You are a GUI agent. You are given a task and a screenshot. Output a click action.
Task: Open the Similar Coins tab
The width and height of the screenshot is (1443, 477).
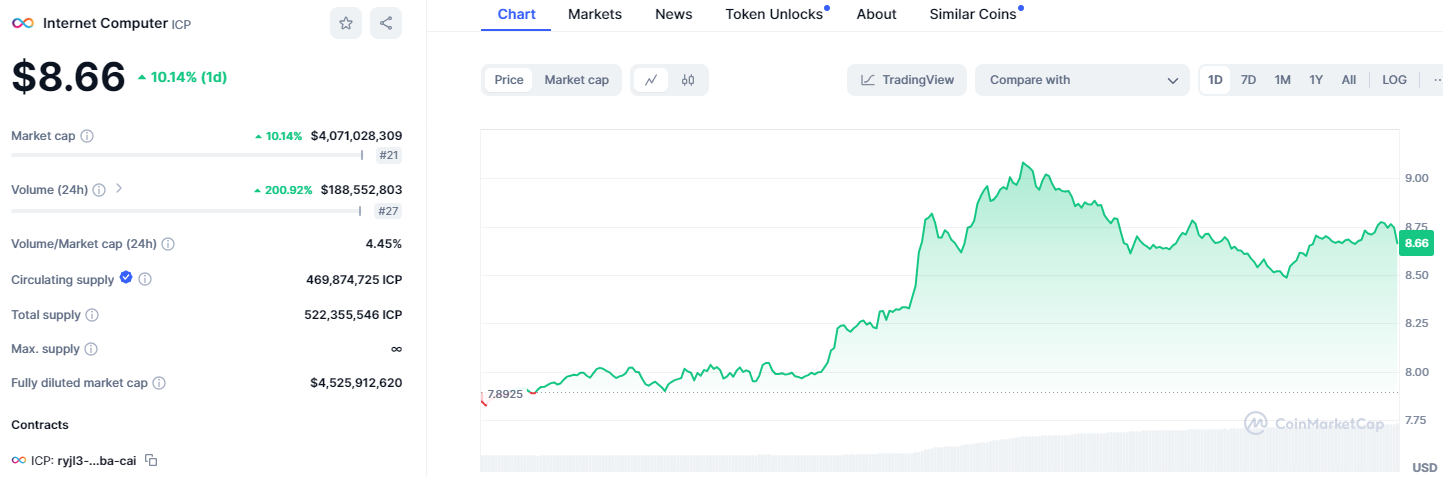[x=973, y=14]
